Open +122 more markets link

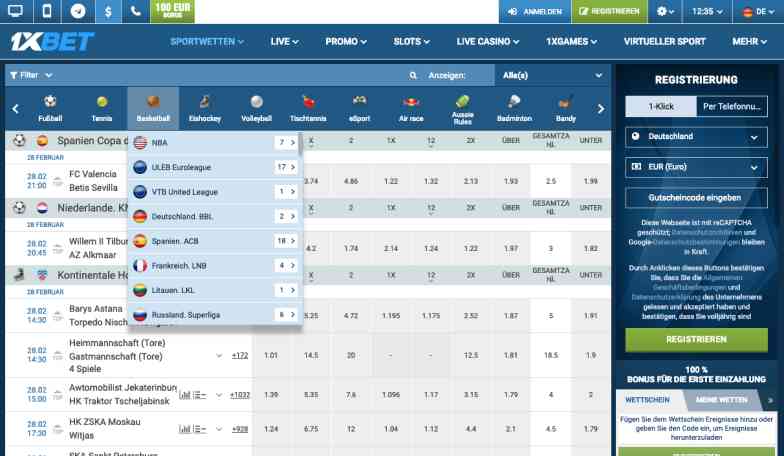pos(240,356)
